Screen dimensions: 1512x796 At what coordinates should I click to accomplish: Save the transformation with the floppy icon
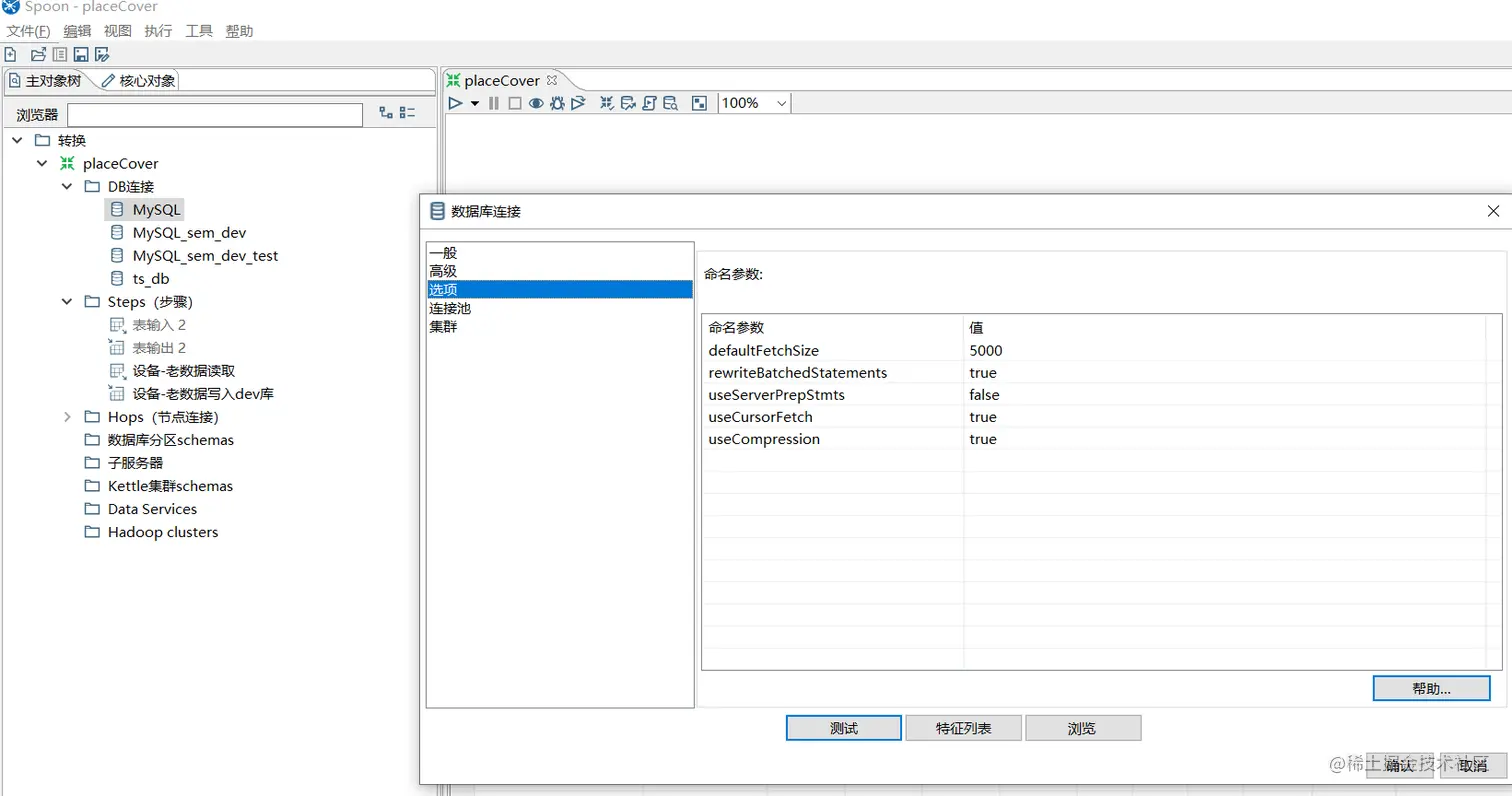[81, 54]
